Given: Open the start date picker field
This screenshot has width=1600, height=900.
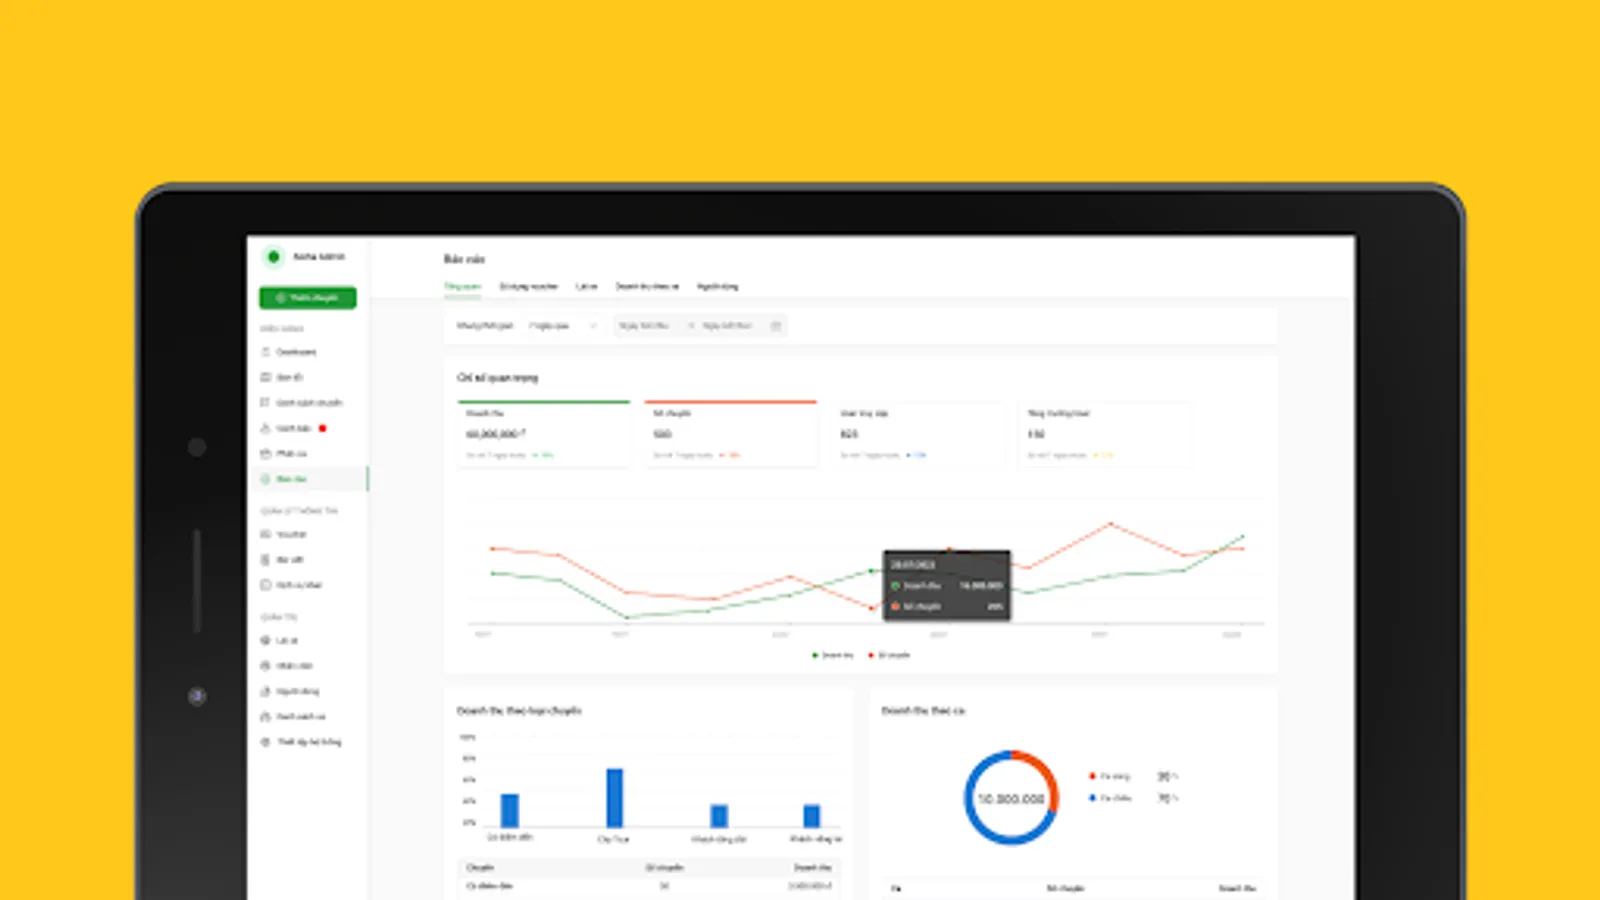Looking at the screenshot, I should click(x=645, y=326).
